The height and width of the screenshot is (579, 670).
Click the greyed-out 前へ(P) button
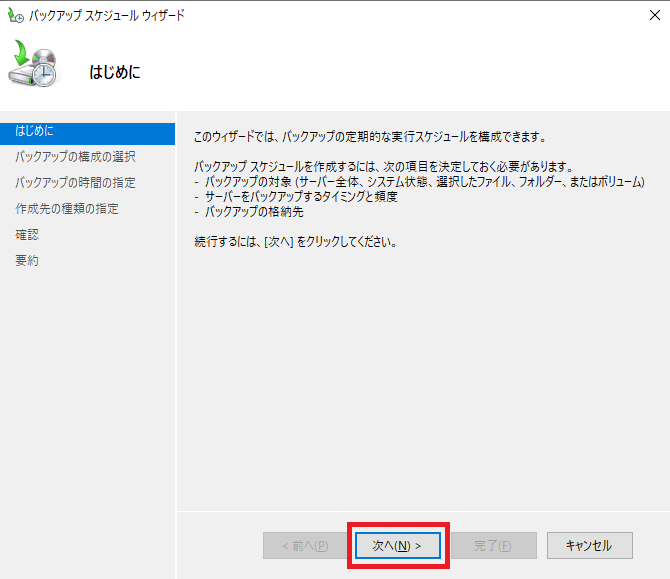(x=305, y=545)
